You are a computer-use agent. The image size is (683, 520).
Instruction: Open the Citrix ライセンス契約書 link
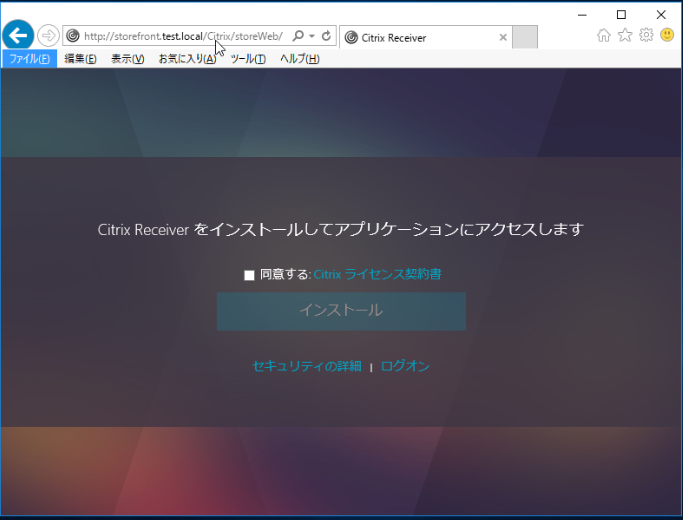tap(377, 274)
